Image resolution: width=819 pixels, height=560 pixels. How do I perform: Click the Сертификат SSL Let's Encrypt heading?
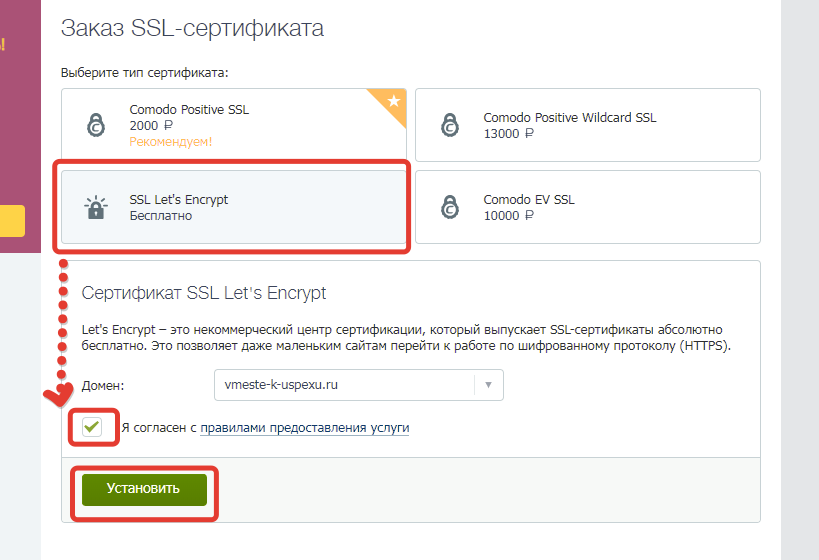pyautogui.click(x=204, y=293)
